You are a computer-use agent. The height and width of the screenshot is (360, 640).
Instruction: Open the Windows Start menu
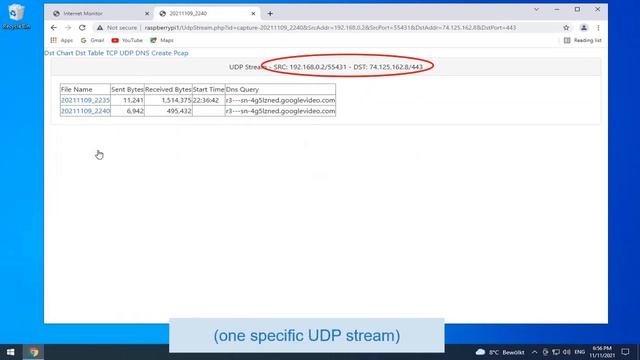click(x=11, y=352)
